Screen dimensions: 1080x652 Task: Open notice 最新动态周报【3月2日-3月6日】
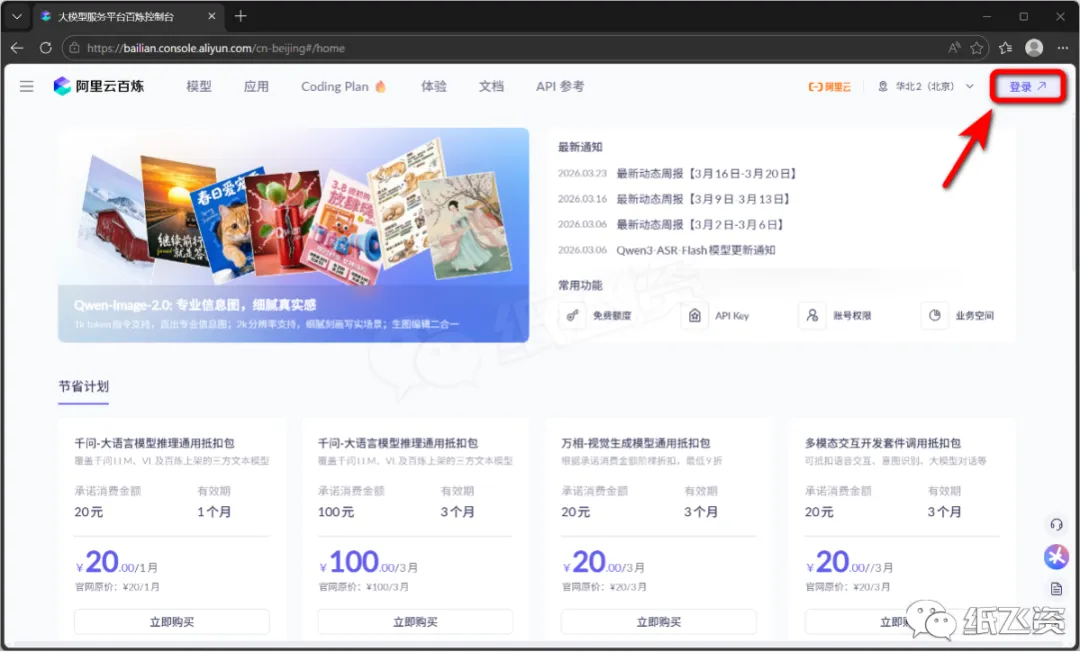pyautogui.click(x=700, y=224)
